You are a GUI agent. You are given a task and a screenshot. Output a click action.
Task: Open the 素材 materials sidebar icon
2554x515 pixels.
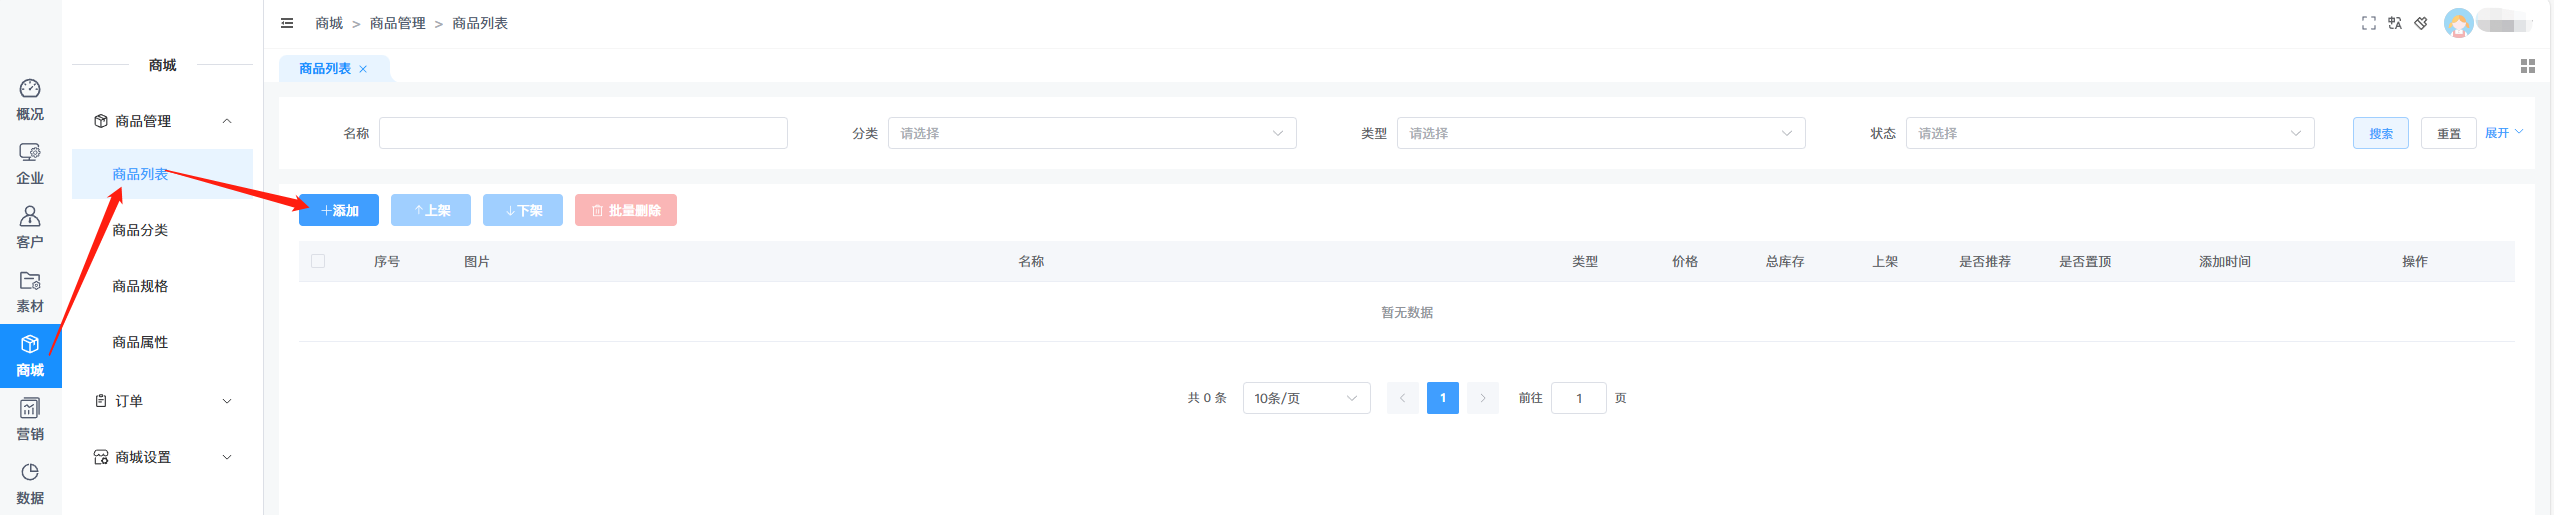coord(30,291)
